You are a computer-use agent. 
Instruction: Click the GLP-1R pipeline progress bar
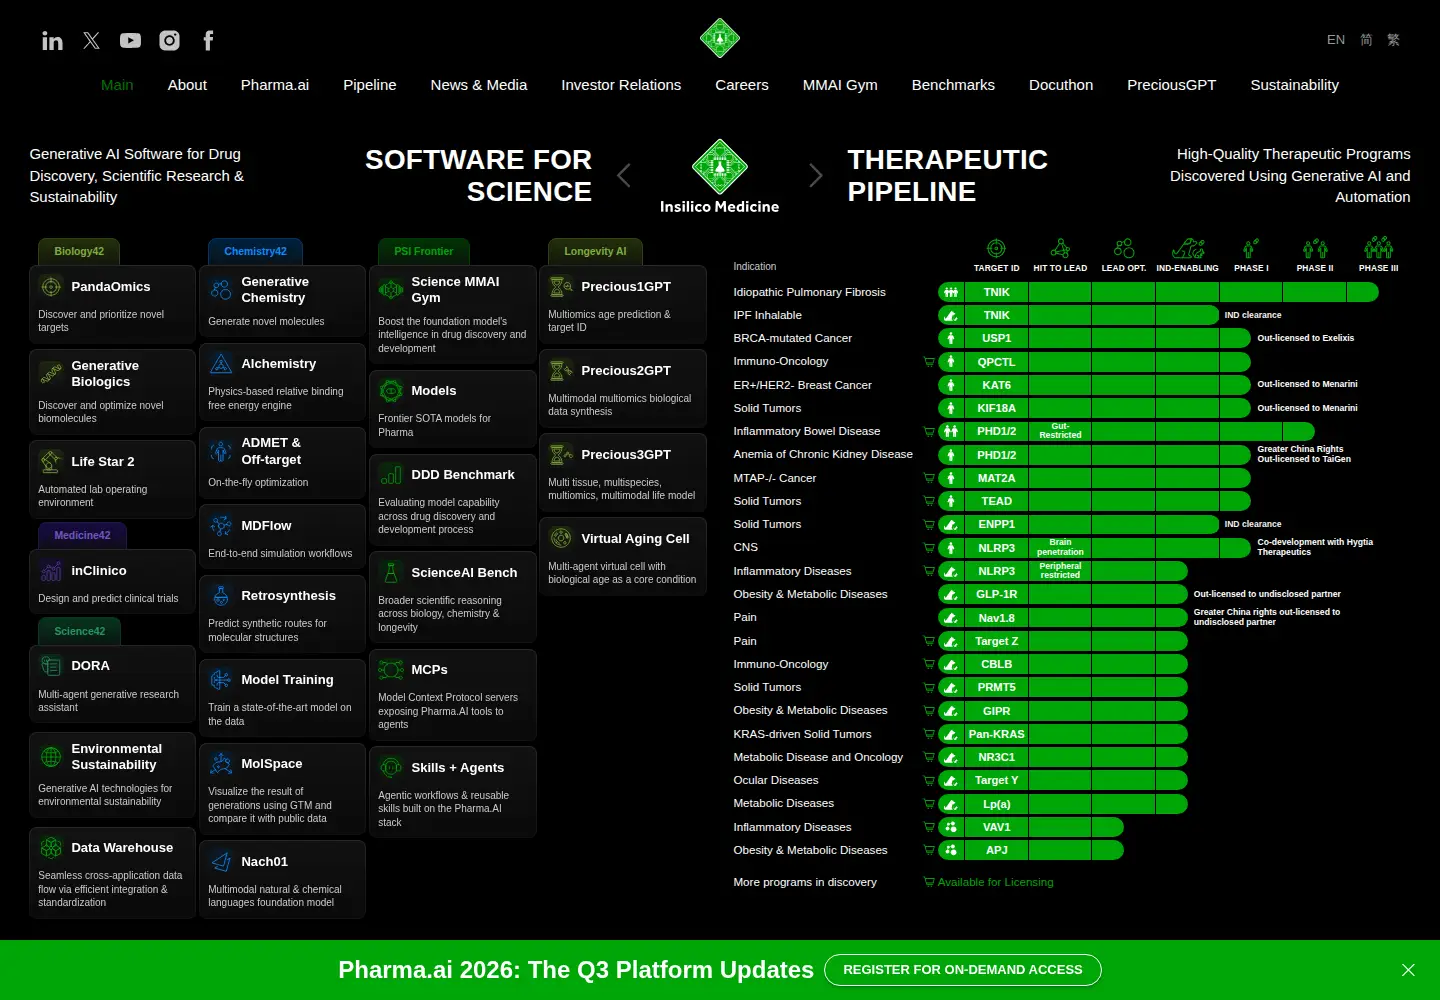(x=1063, y=594)
